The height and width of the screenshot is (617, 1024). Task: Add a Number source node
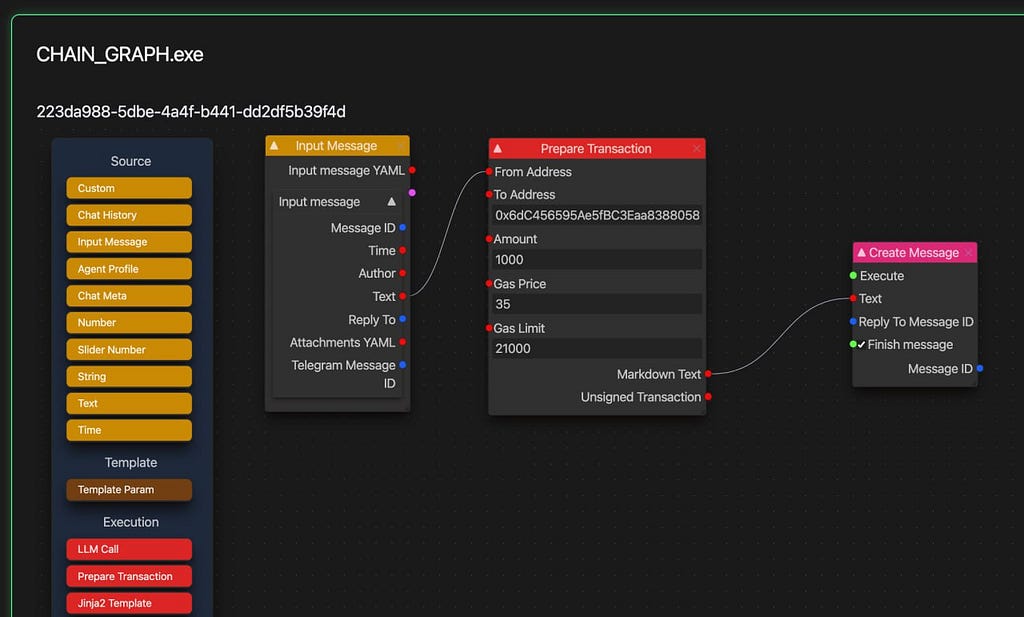tap(129, 323)
